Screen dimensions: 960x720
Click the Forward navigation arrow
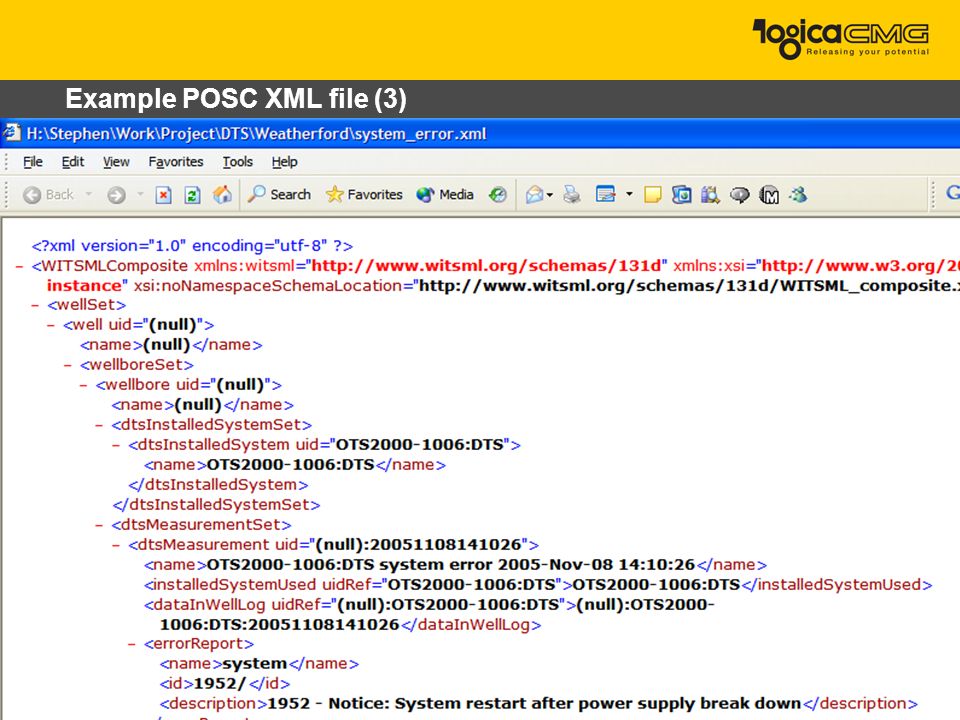point(116,195)
